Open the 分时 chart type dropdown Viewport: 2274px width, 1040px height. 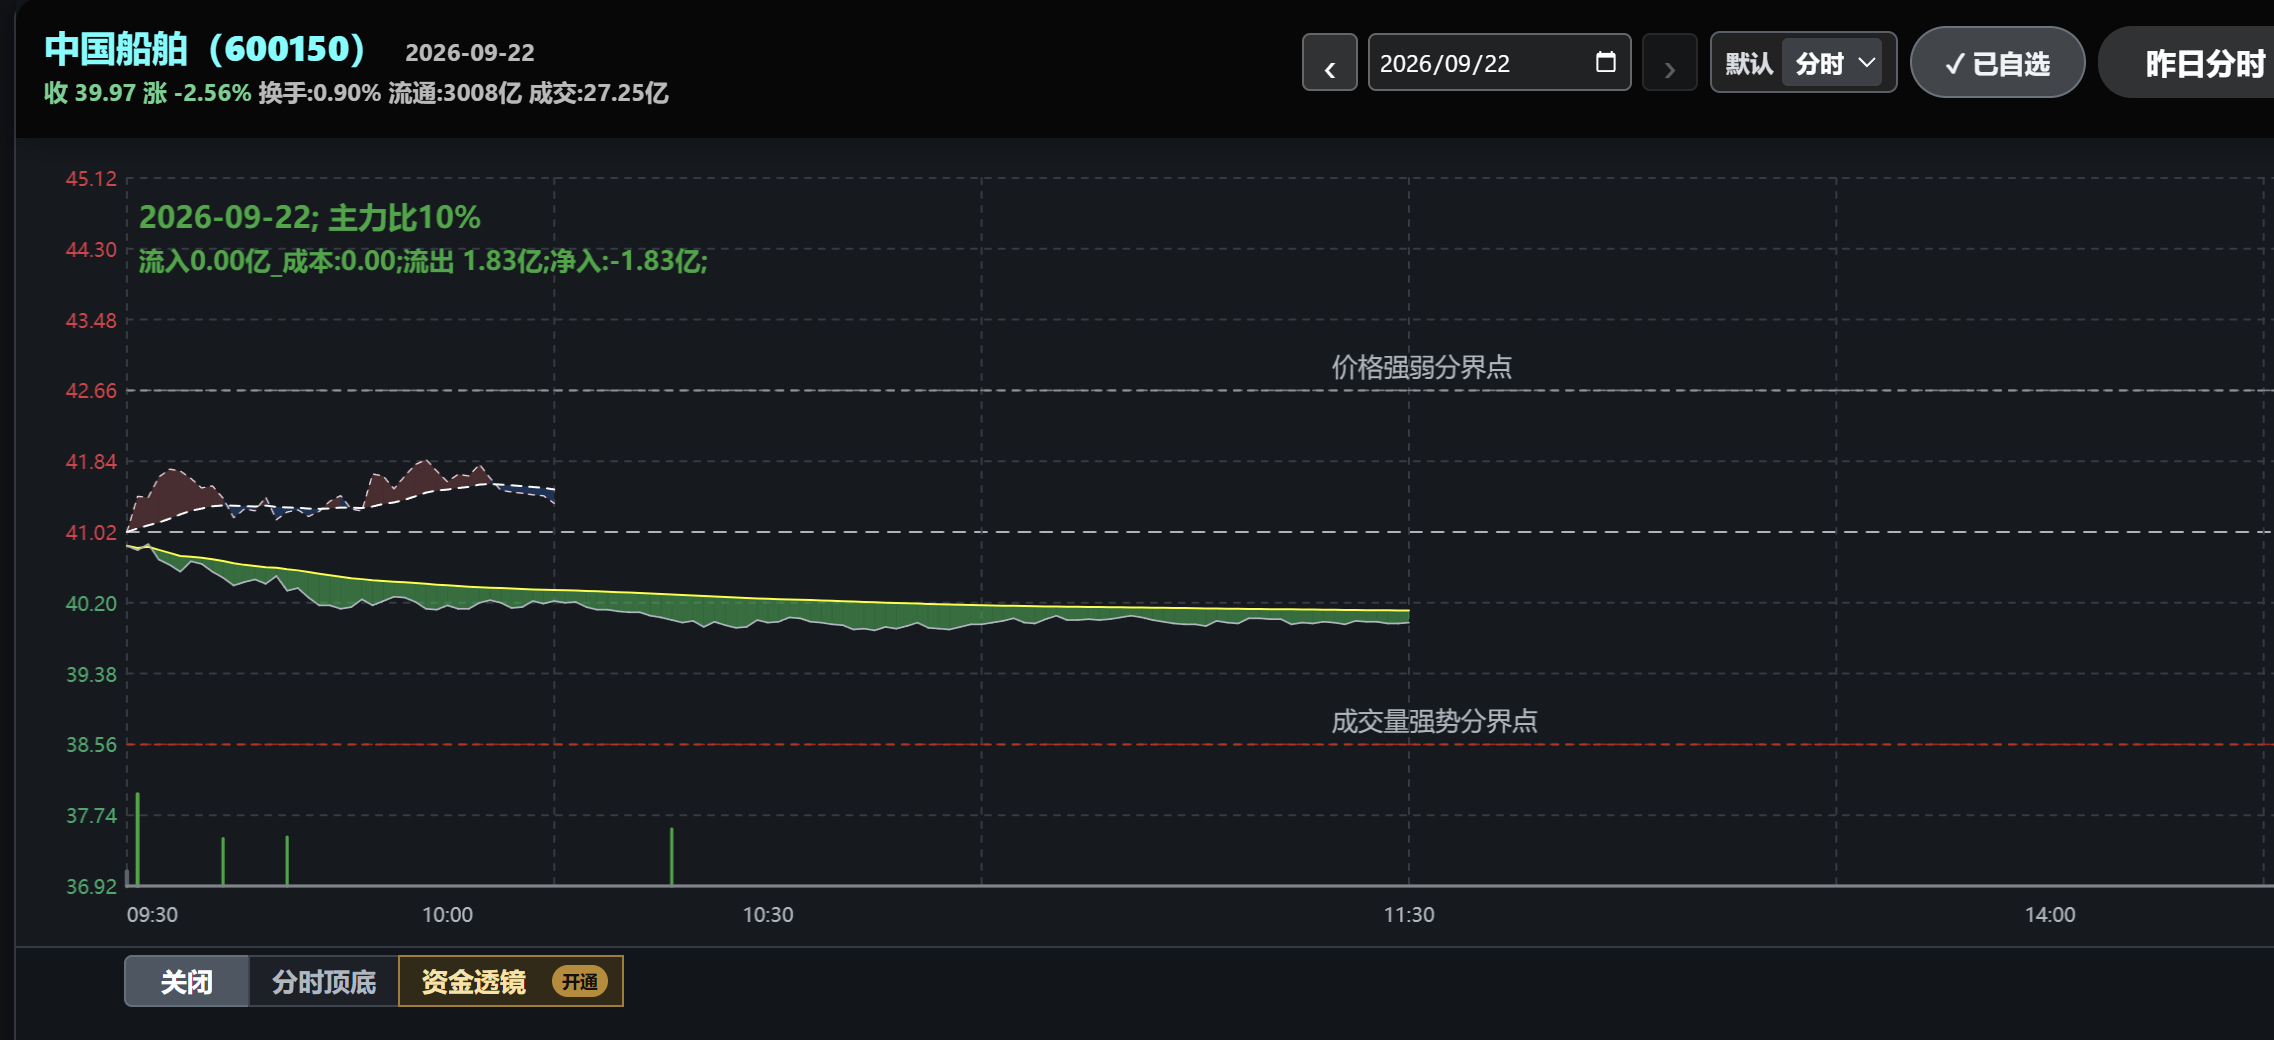click(1832, 63)
